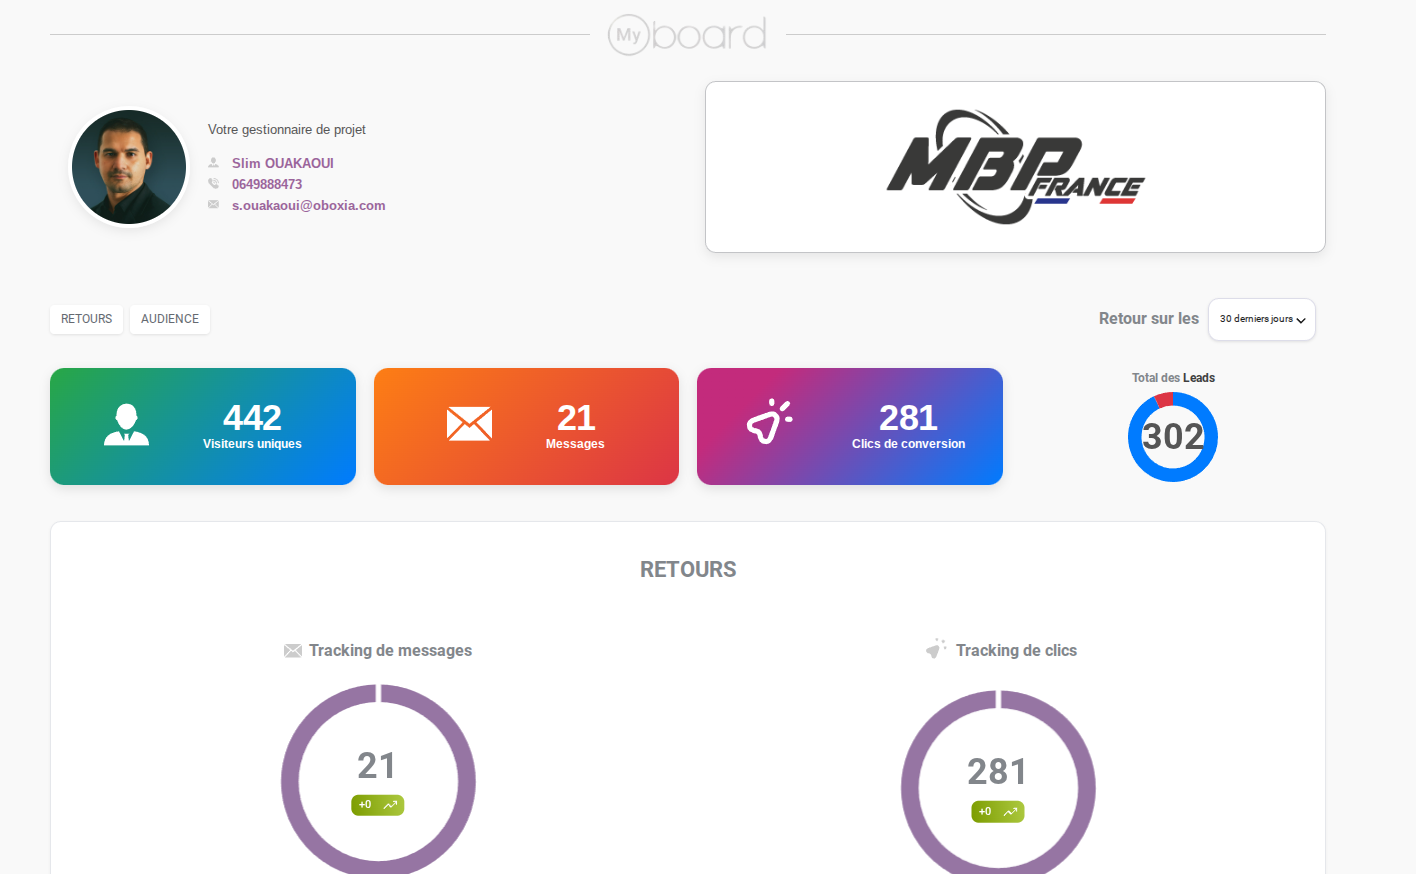This screenshot has width=1416, height=874.
Task: Open the Slim OUAKAOUI name link
Action: (x=283, y=163)
